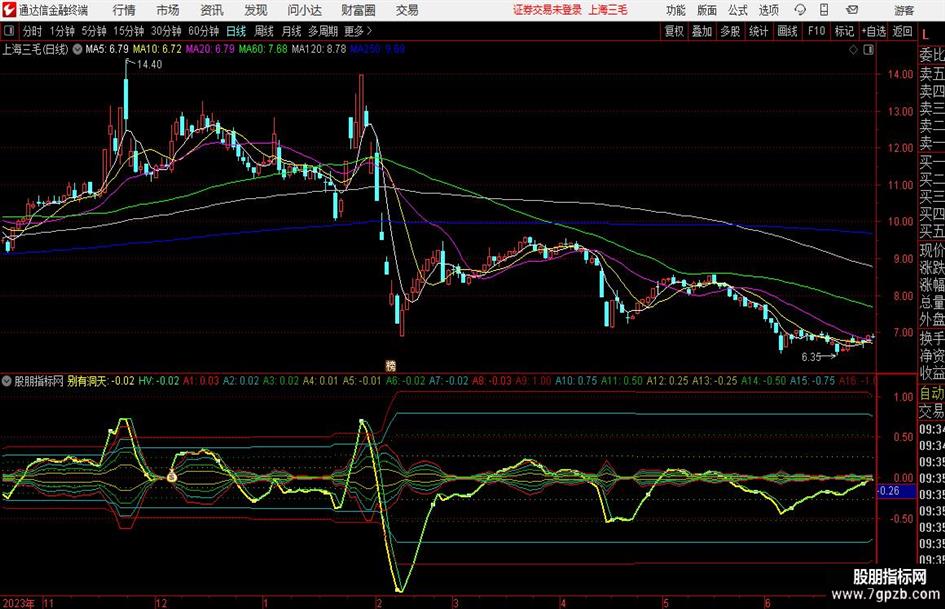Click the A10: 0.75 indicator label
This screenshot has height=609, width=945.
pyautogui.click(x=576, y=381)
